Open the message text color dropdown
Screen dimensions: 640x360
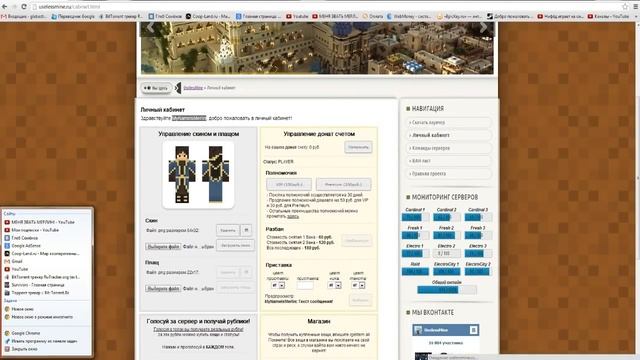358,285
